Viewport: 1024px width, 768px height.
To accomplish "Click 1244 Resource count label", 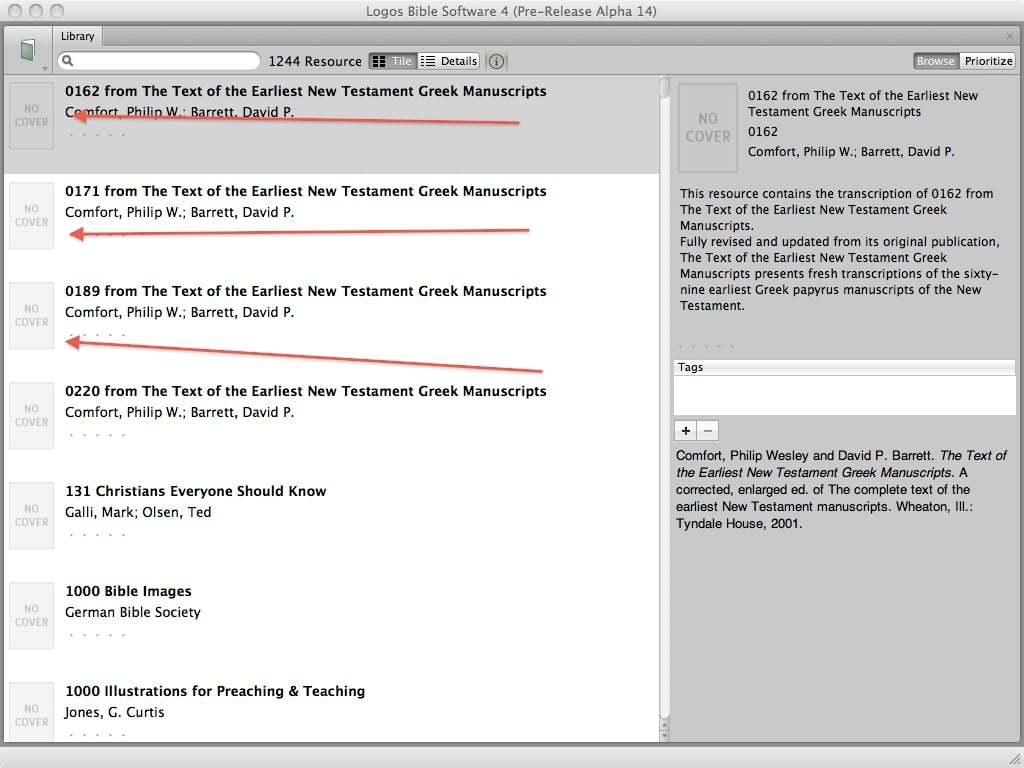I will click(x=315, y=61).
